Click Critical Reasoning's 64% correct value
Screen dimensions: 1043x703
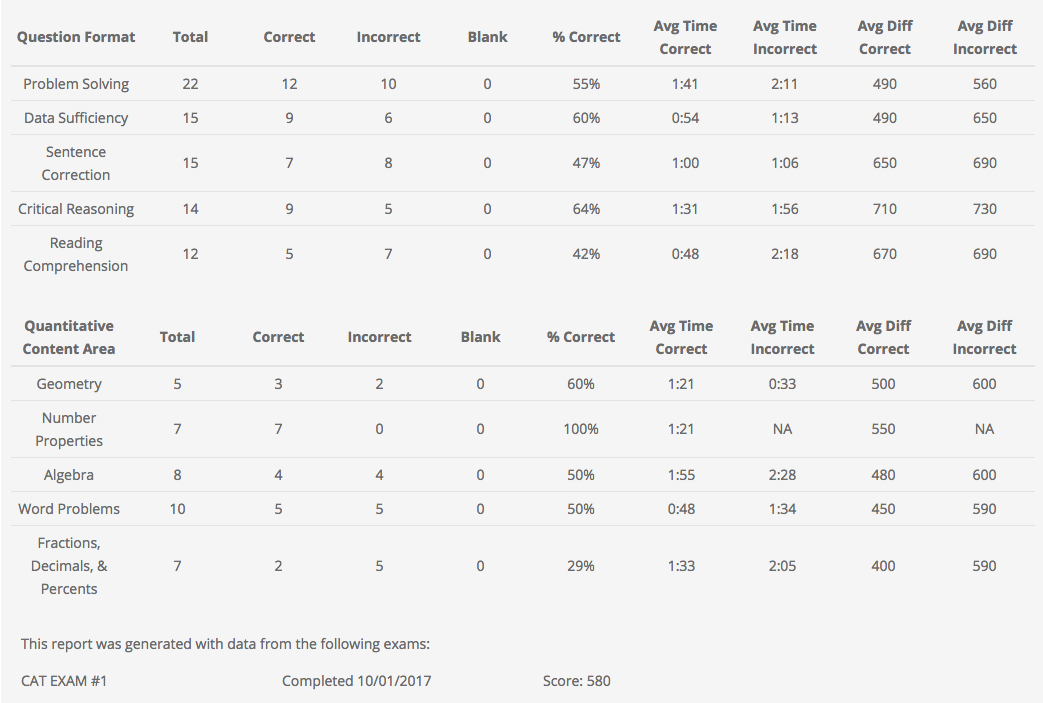(586, 209)
